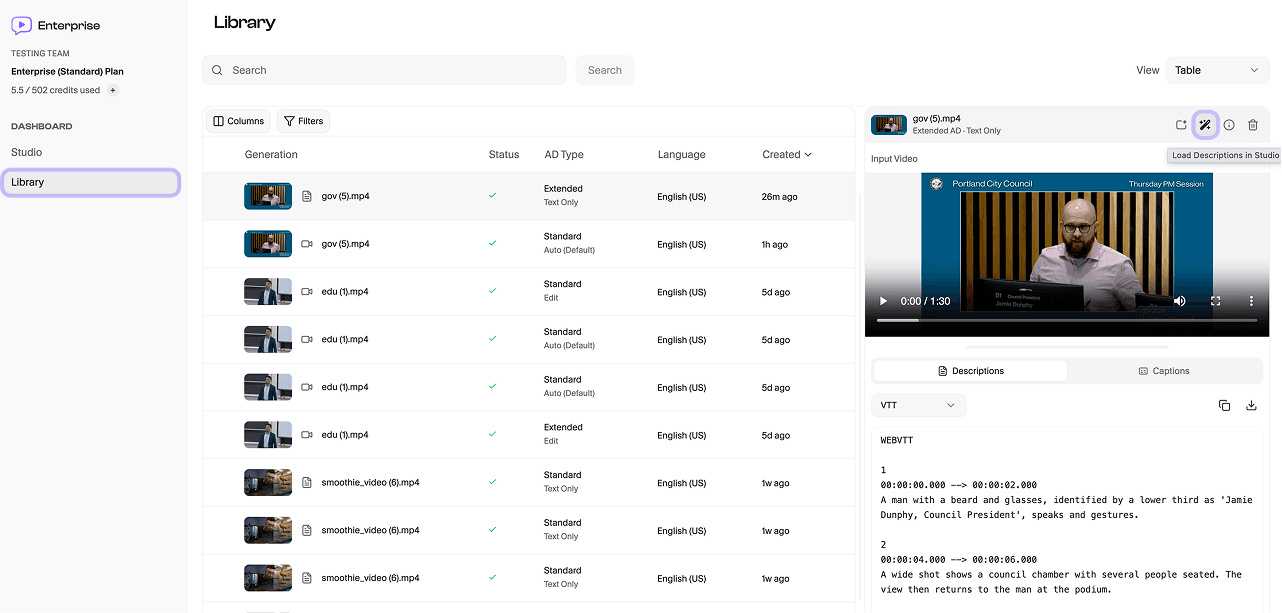Open Studio from the Dashboard sidebar
Viewport: 1282px width, 613px height.
[x=26, y=152]
